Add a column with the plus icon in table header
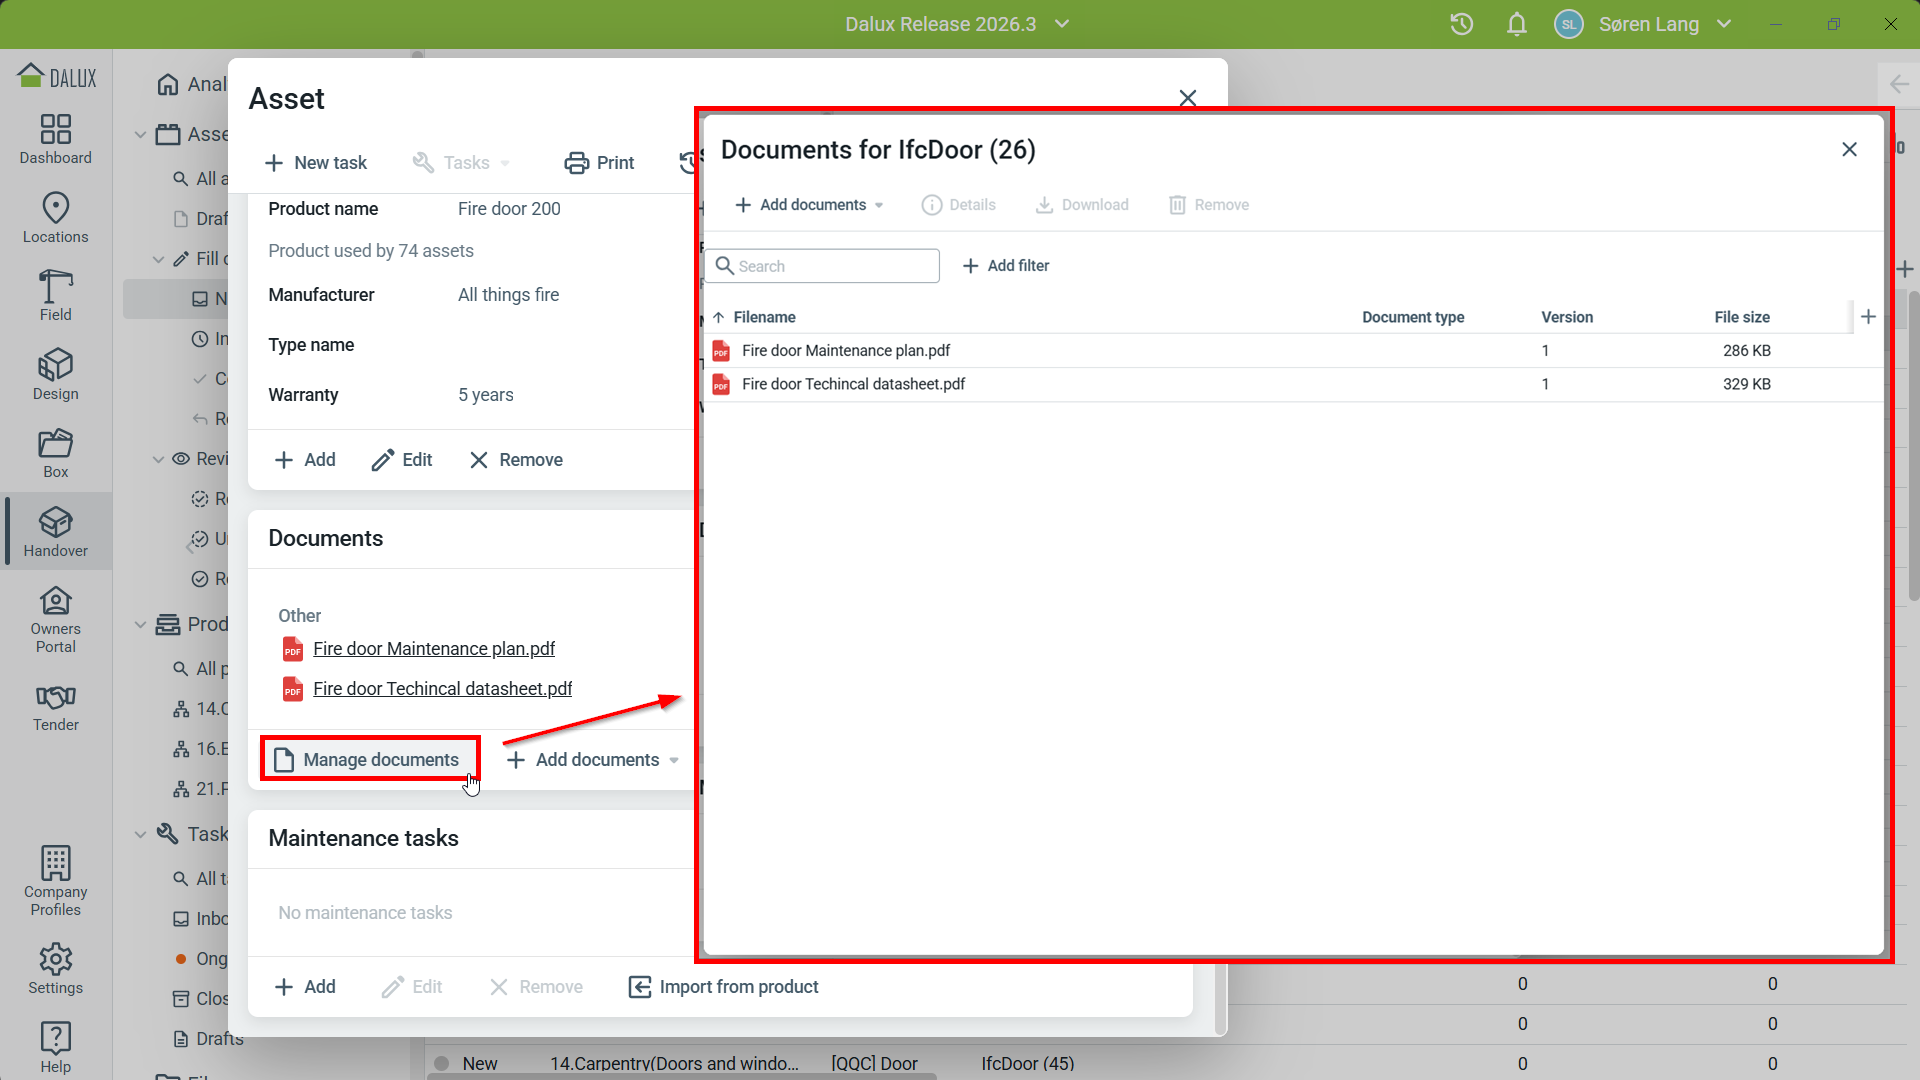1920x1080 pixels. click(1868, 317)
